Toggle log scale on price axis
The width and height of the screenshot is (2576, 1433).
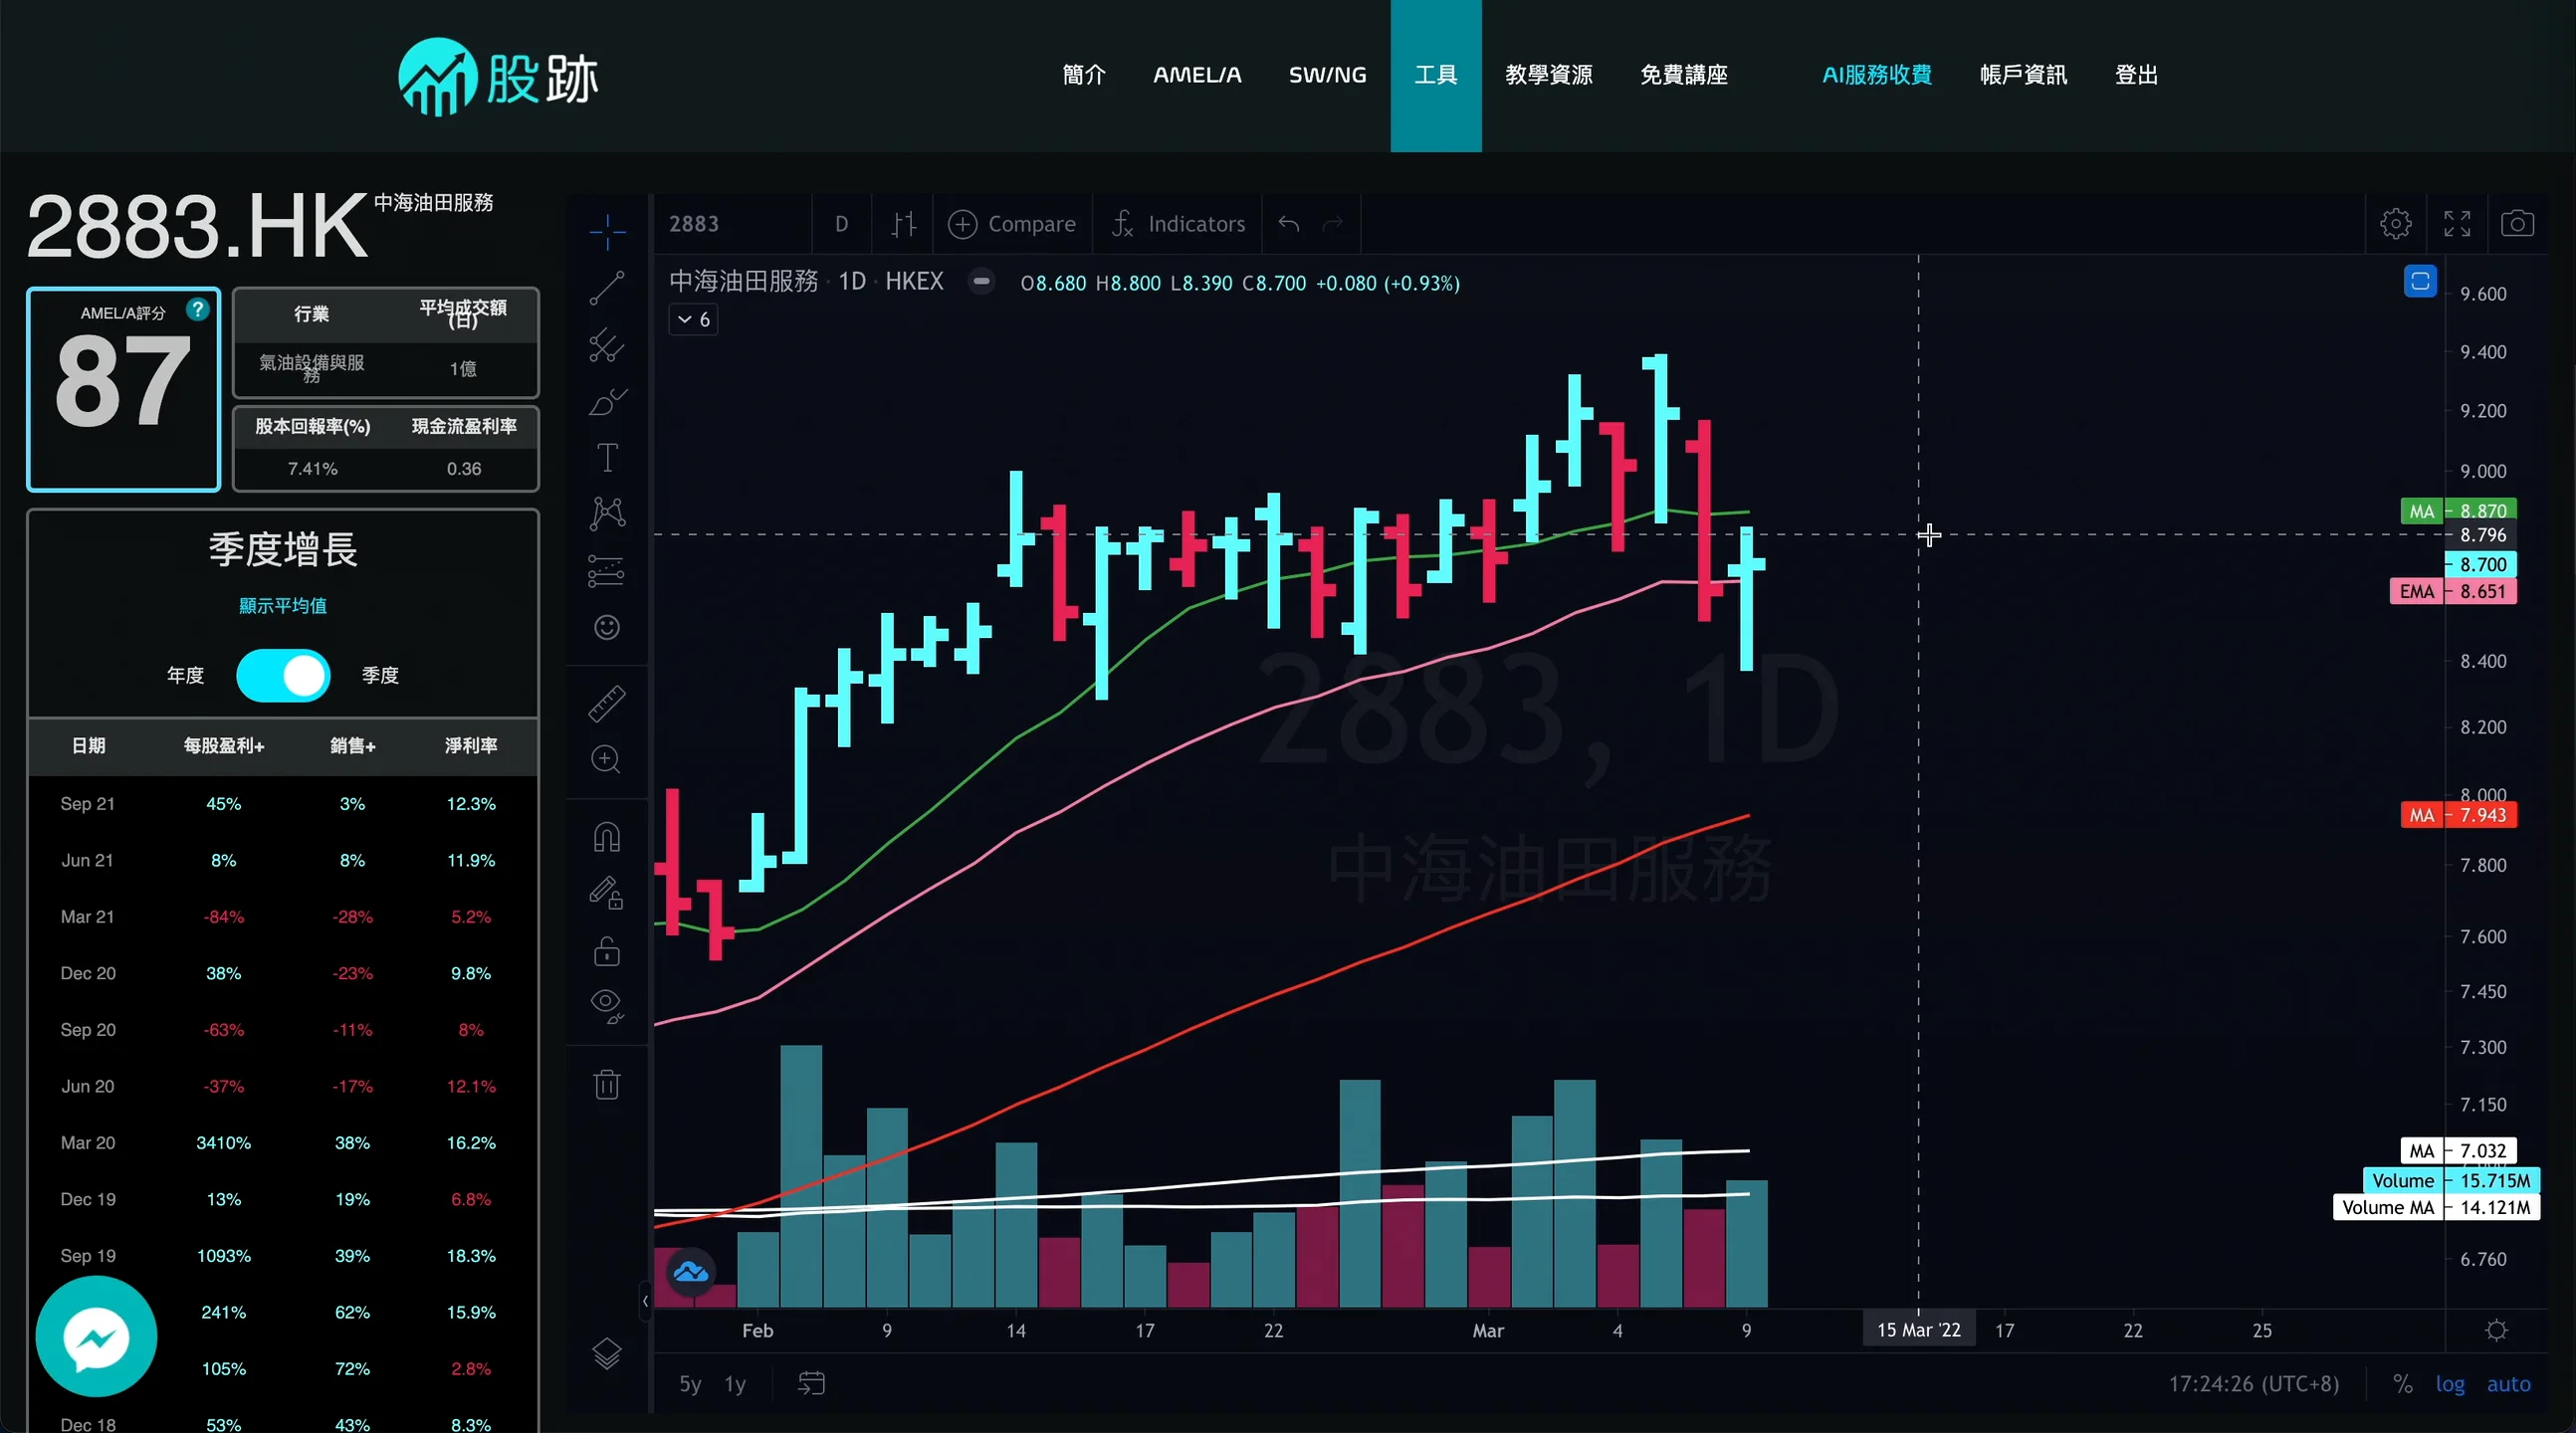2449,1384
